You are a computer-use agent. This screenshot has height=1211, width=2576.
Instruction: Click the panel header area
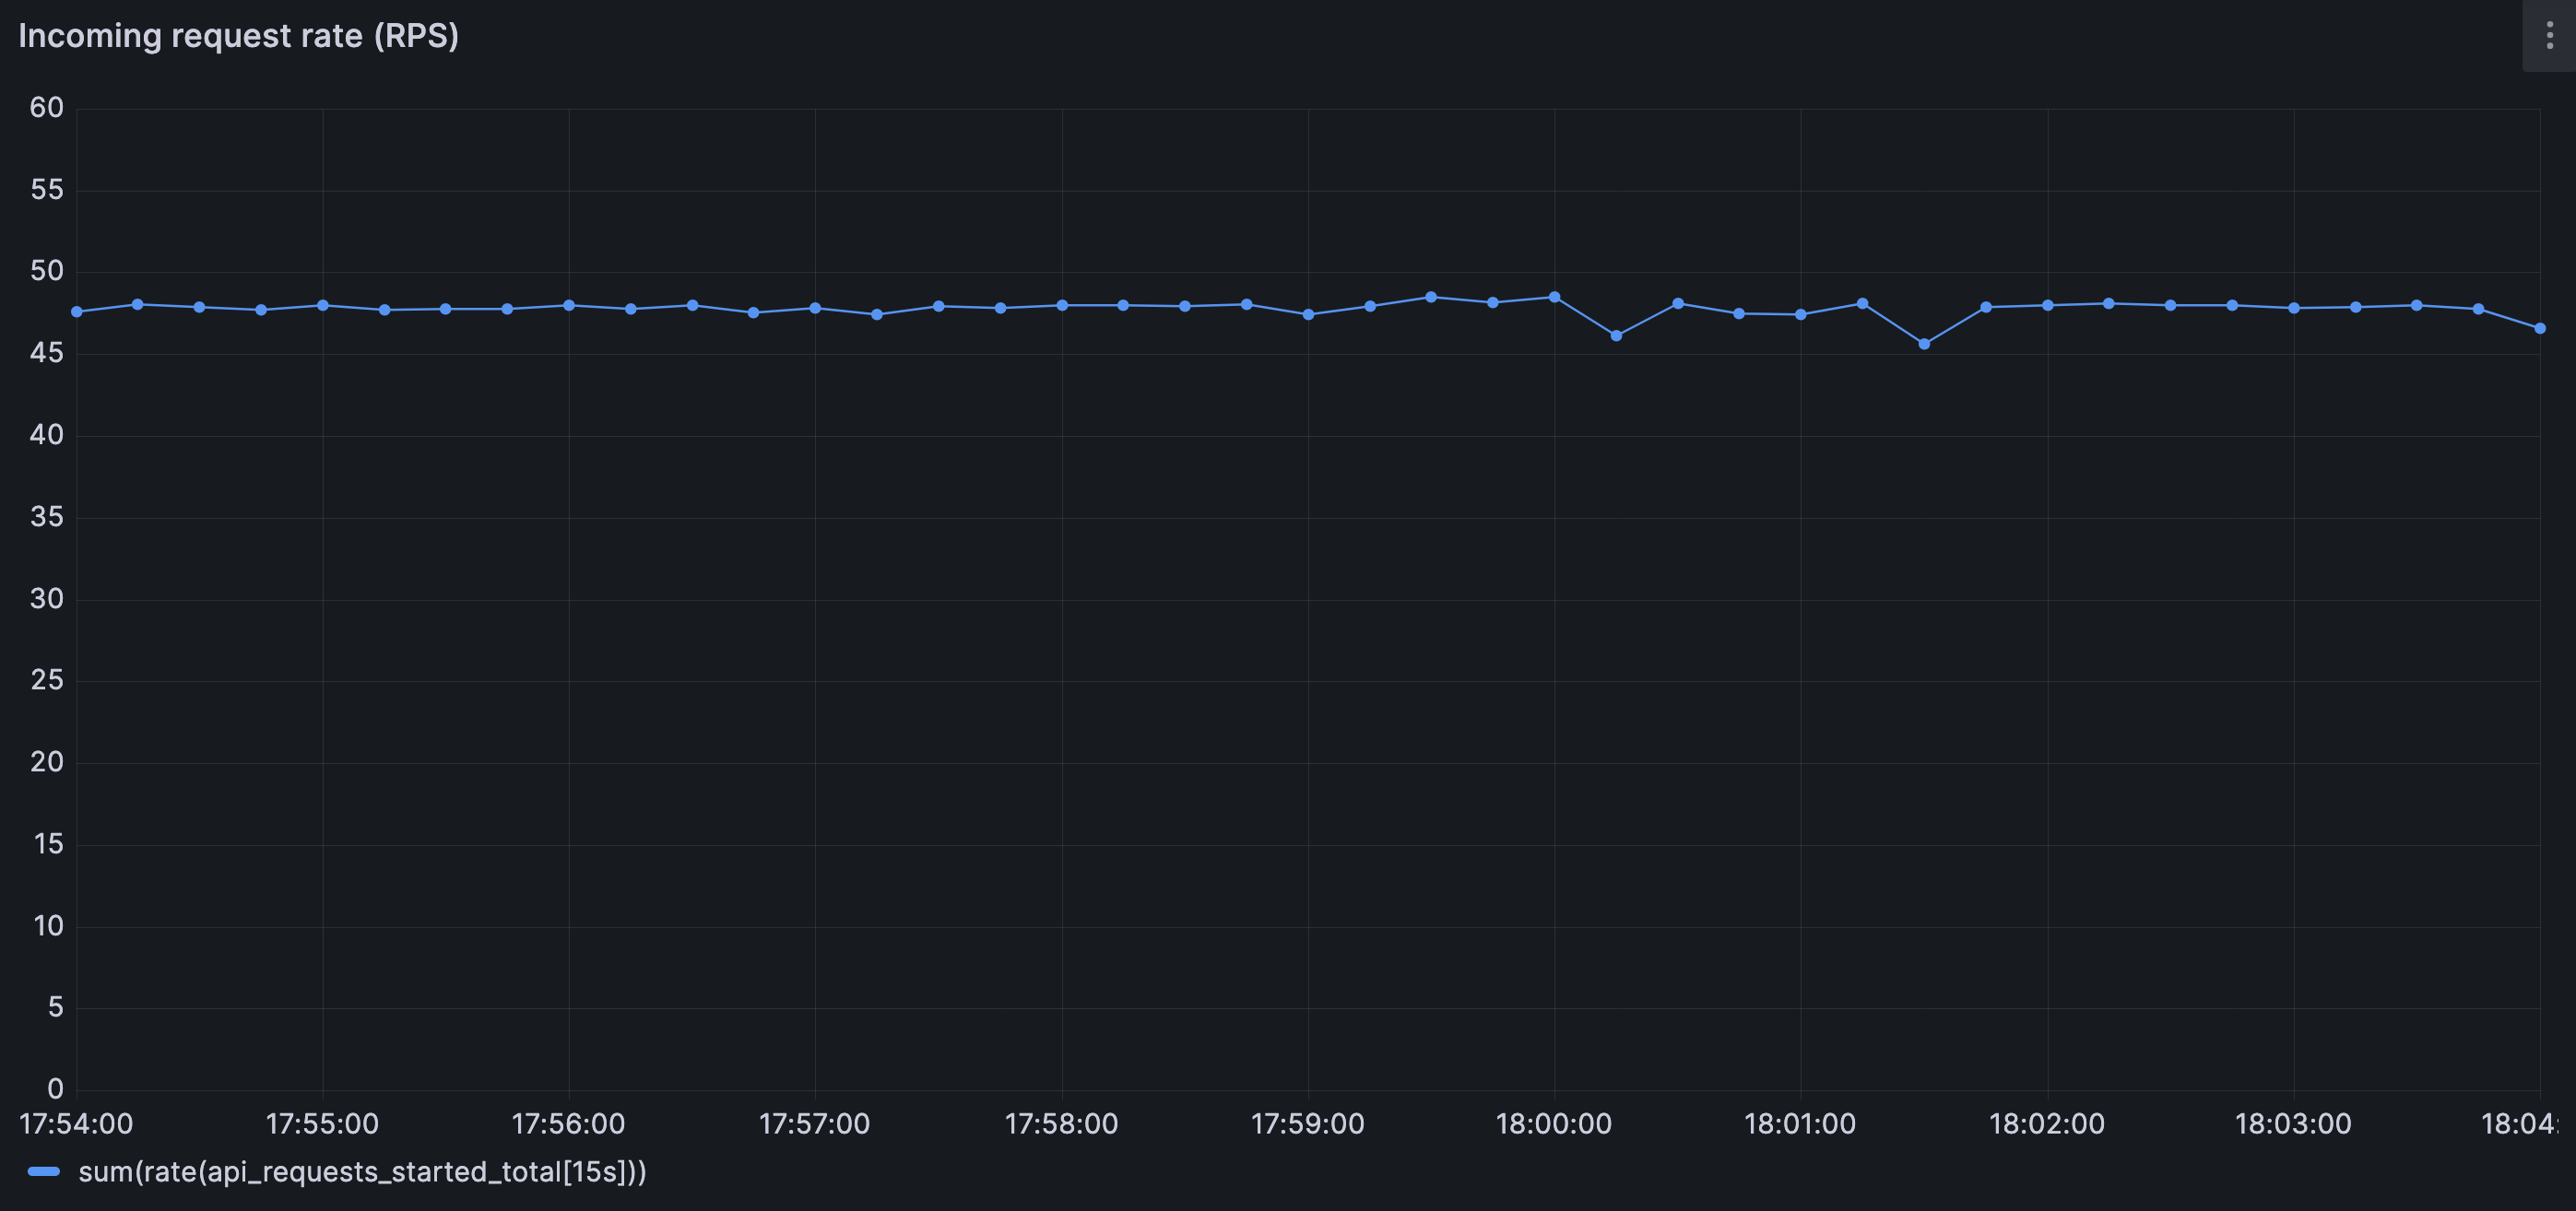click(x=1200, y=35)
